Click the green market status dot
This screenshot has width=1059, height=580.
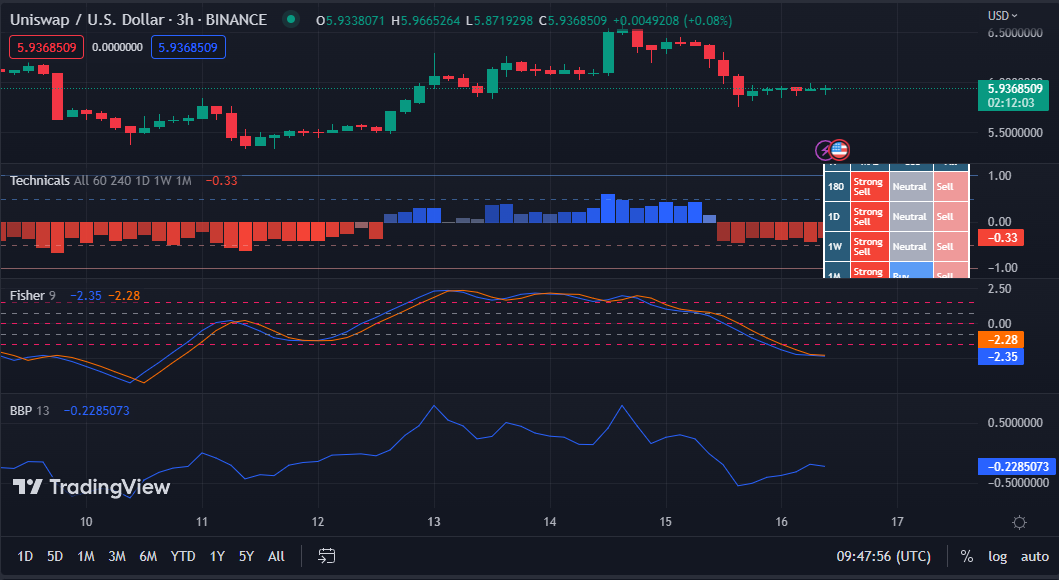point(291,19)
